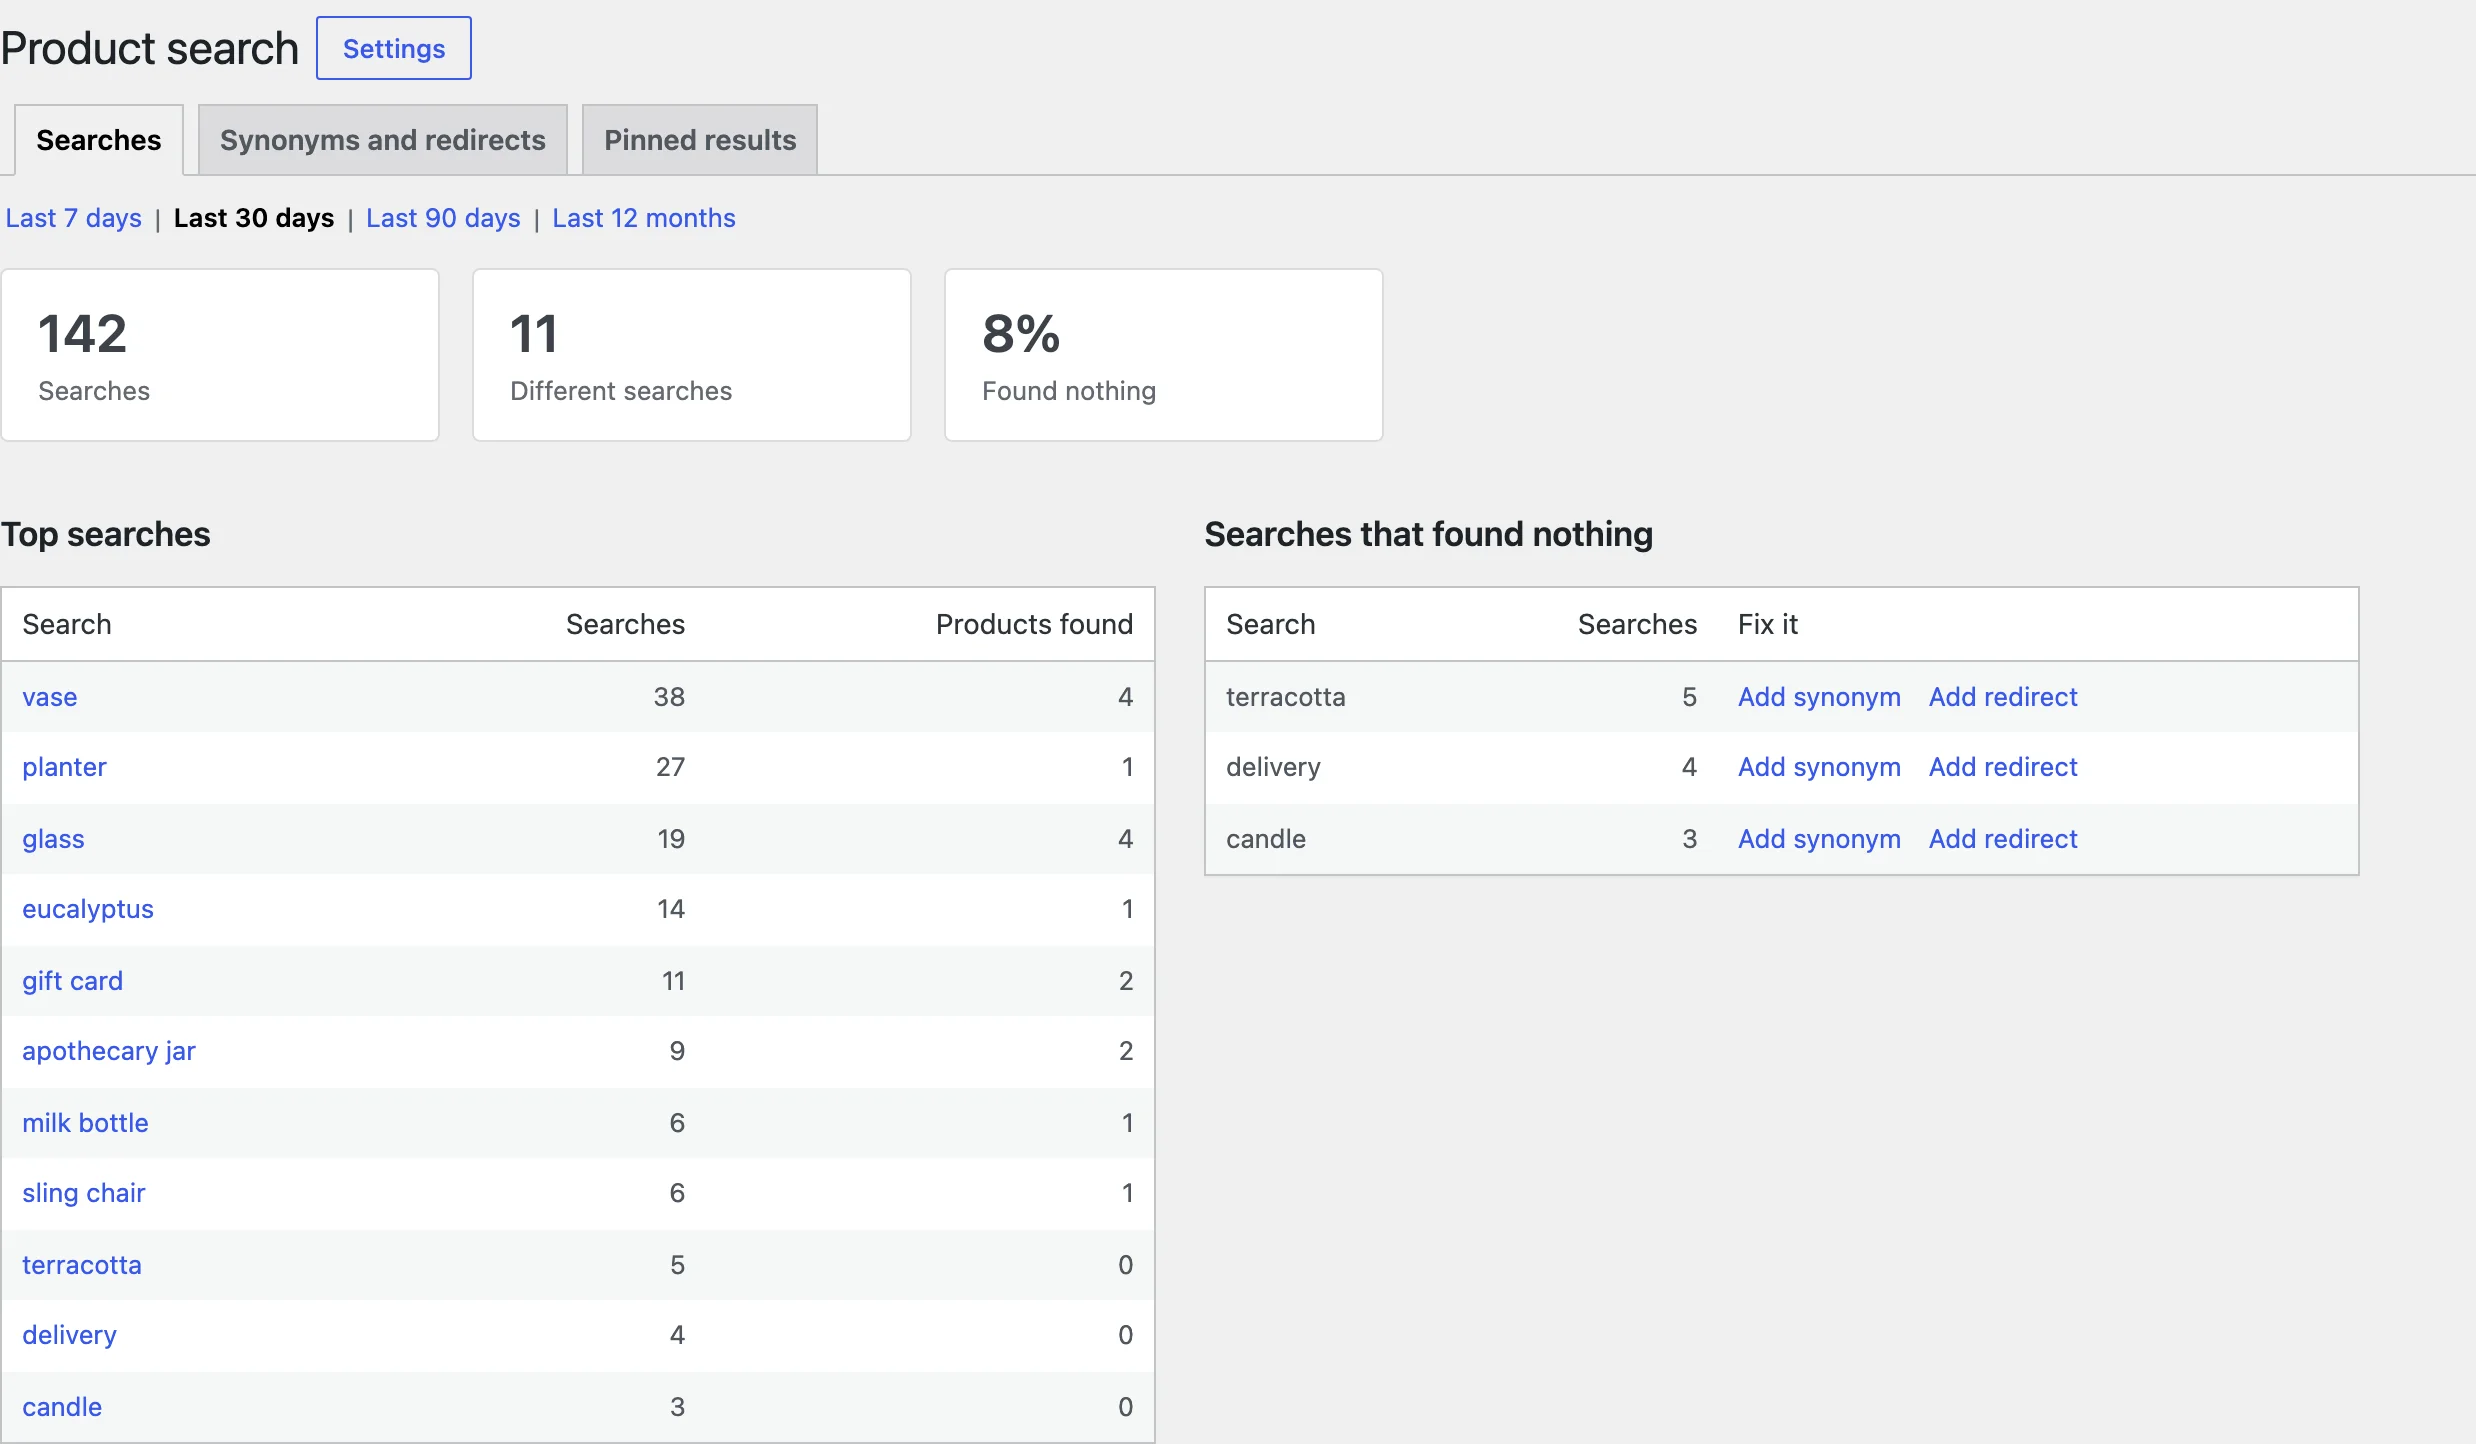The width and height of the screenshot is (2476, 1444).
Task: Filter by Last 7 days
Action: (x=74, y=218)
